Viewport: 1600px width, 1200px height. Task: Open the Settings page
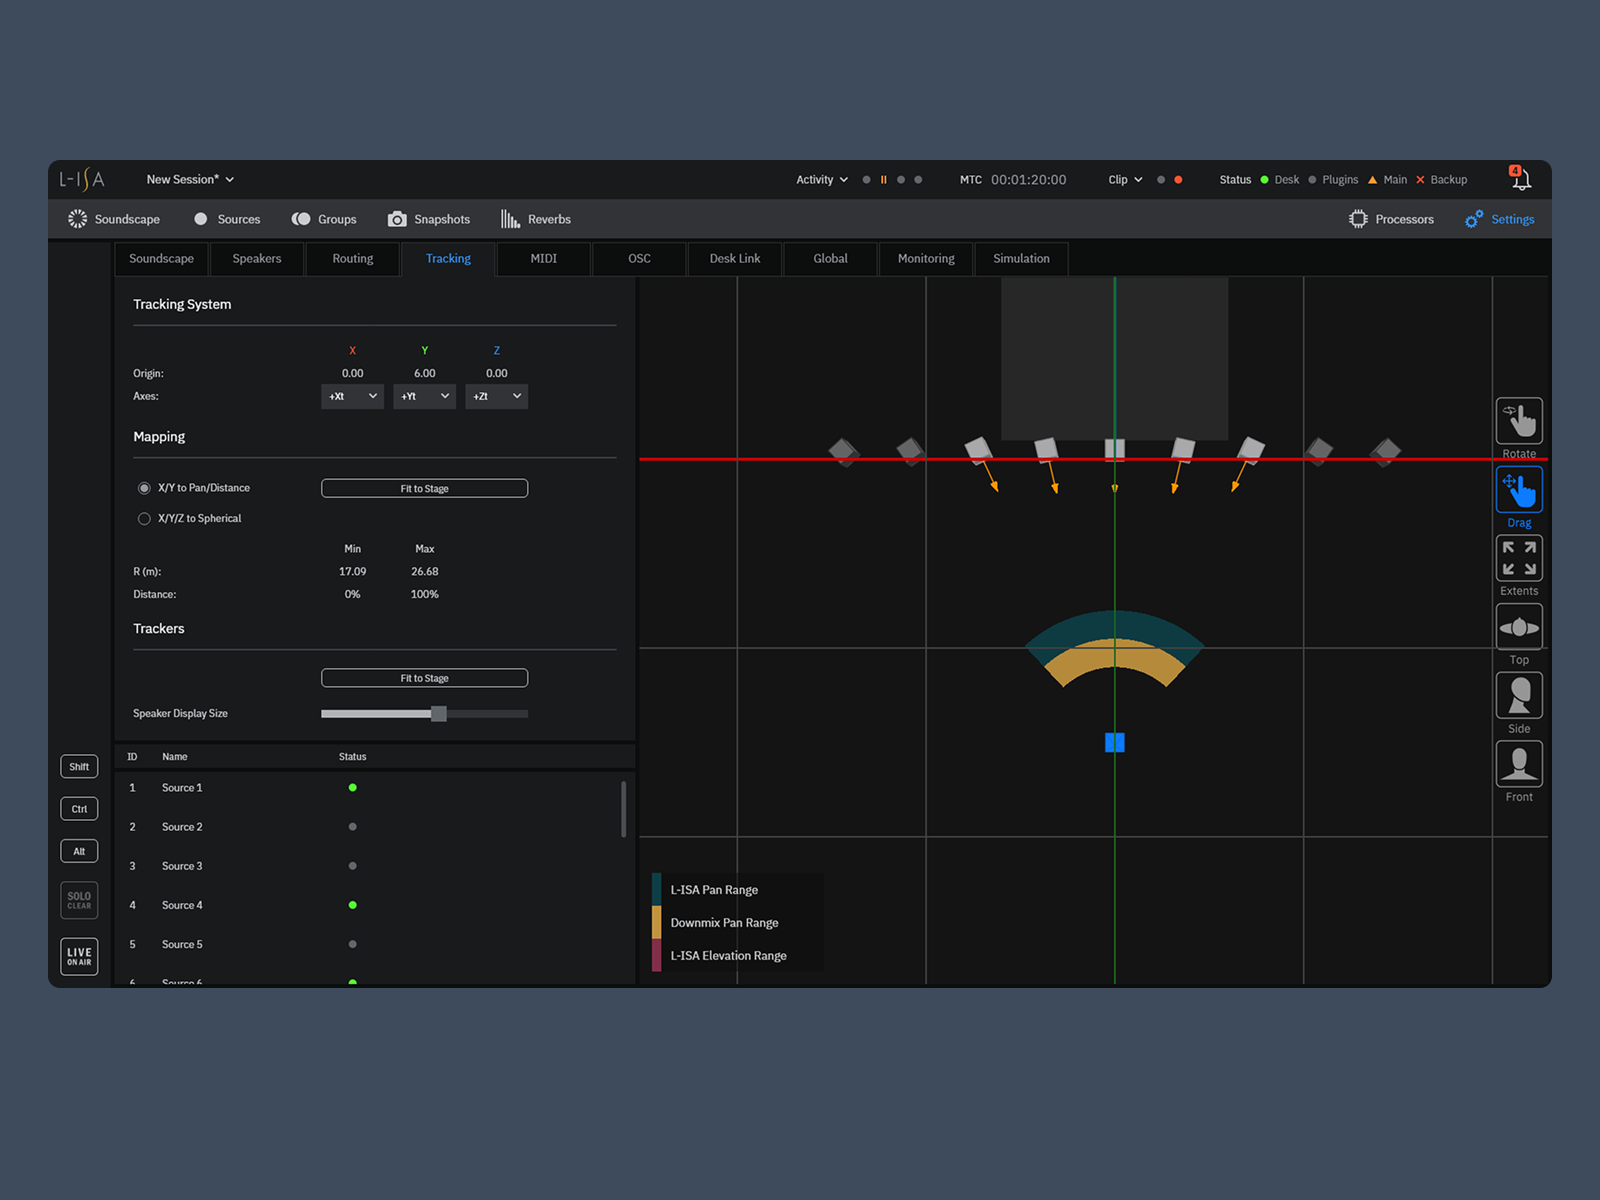click(x=1500, y=219)
